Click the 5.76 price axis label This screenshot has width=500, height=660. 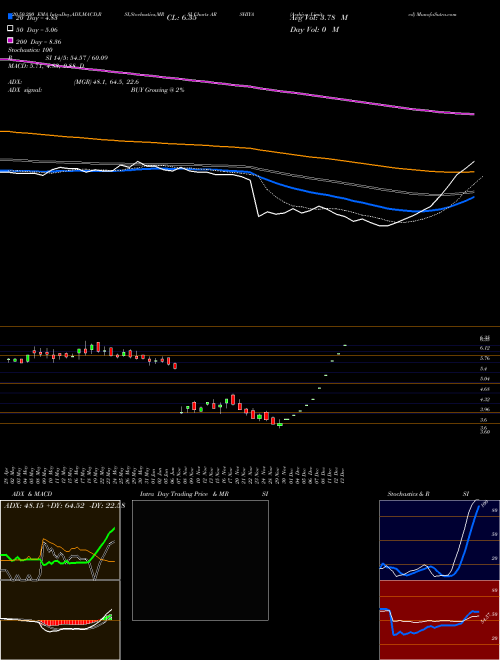(485, 358)
